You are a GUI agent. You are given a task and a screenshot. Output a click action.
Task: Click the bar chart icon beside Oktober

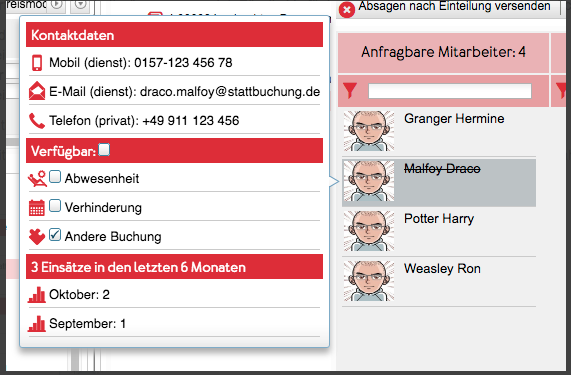coord(37,295)
